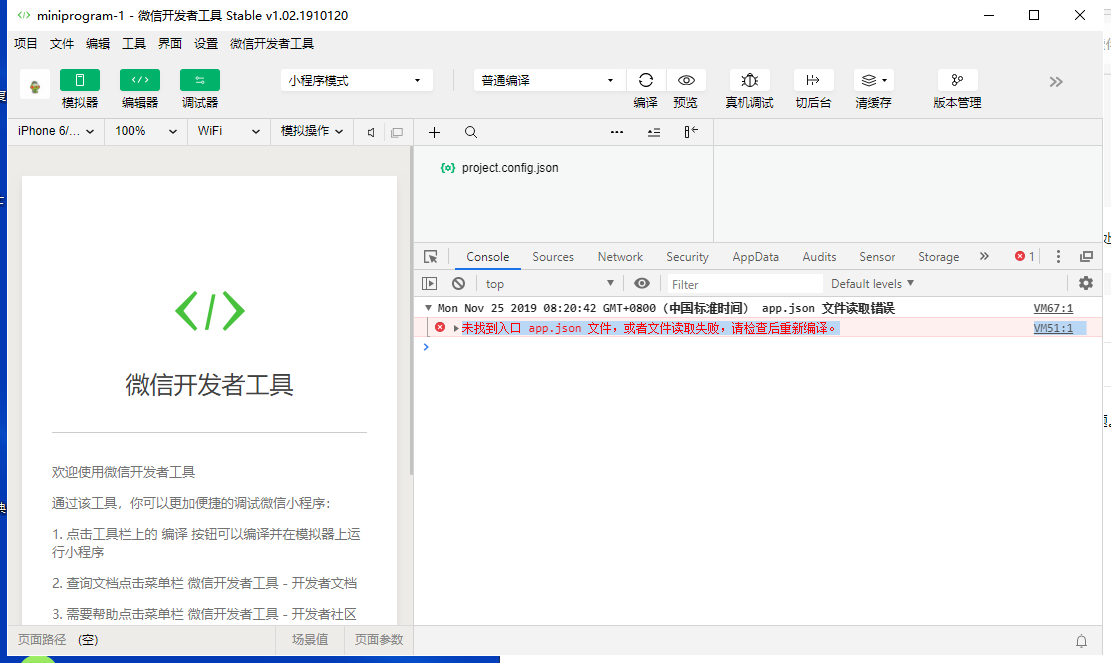Screen dimensions: 1111x663
Task: Open the 微信开发者工具 menu
Action: pos(272,44)
